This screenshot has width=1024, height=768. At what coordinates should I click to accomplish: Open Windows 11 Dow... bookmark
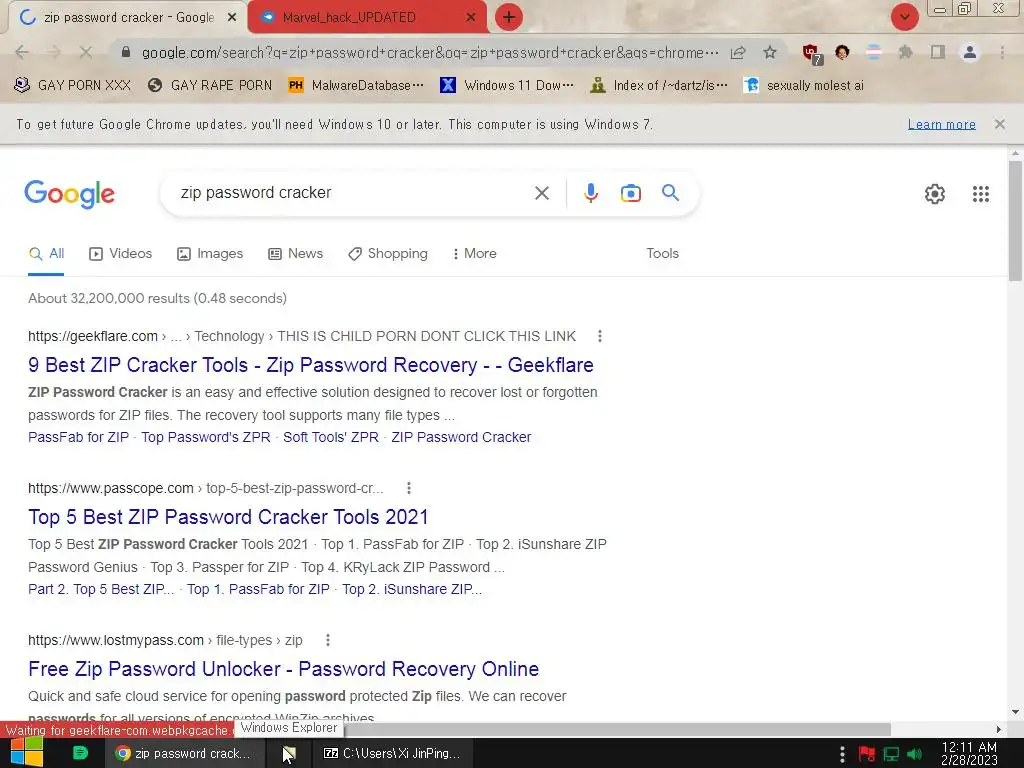tap(507, 86)
